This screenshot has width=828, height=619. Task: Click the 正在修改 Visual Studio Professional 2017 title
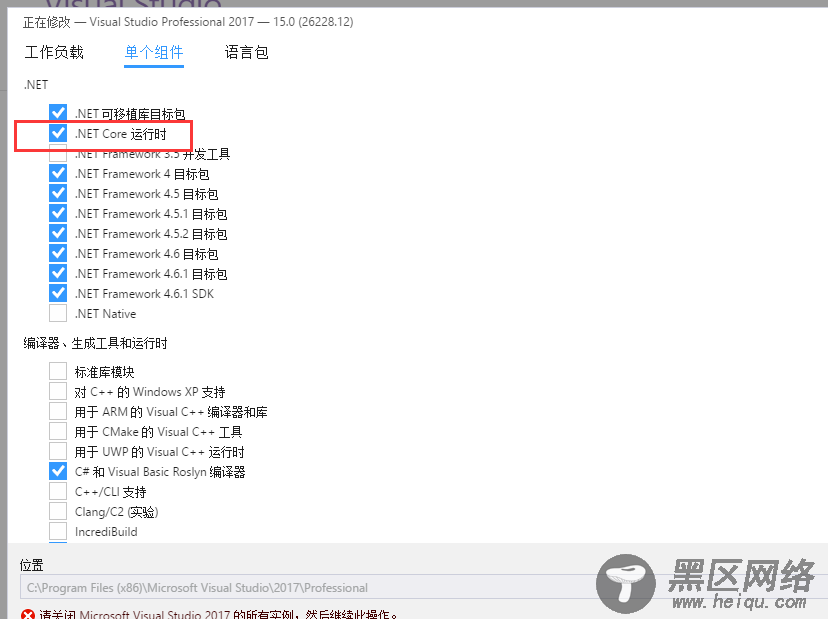point(188,22)
